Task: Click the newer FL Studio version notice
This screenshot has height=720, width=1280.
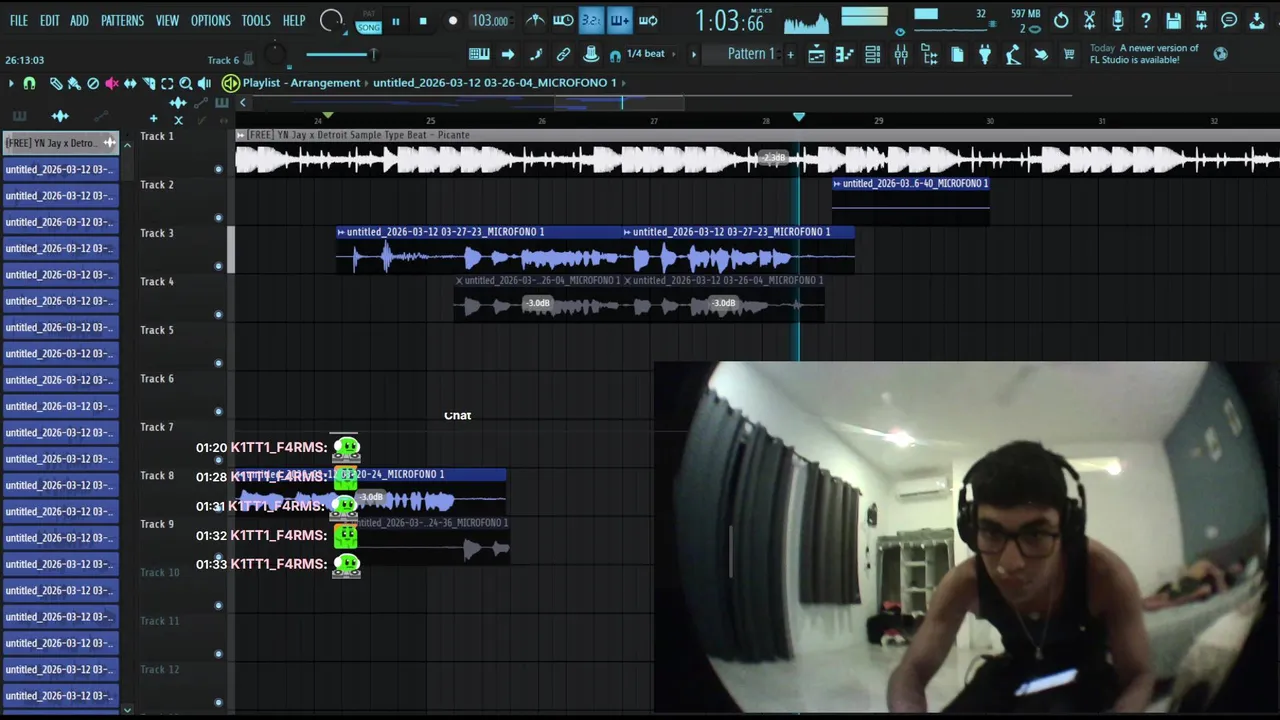Action: (1144, 54)
